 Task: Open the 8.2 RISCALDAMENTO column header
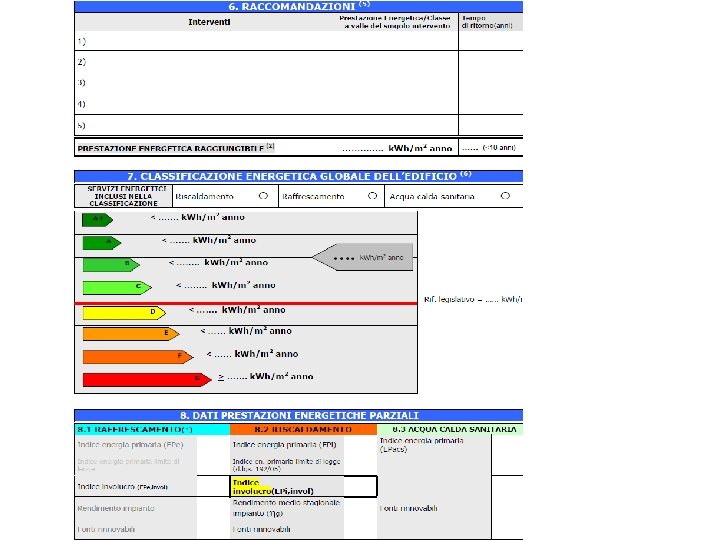[x=304, y=429]
